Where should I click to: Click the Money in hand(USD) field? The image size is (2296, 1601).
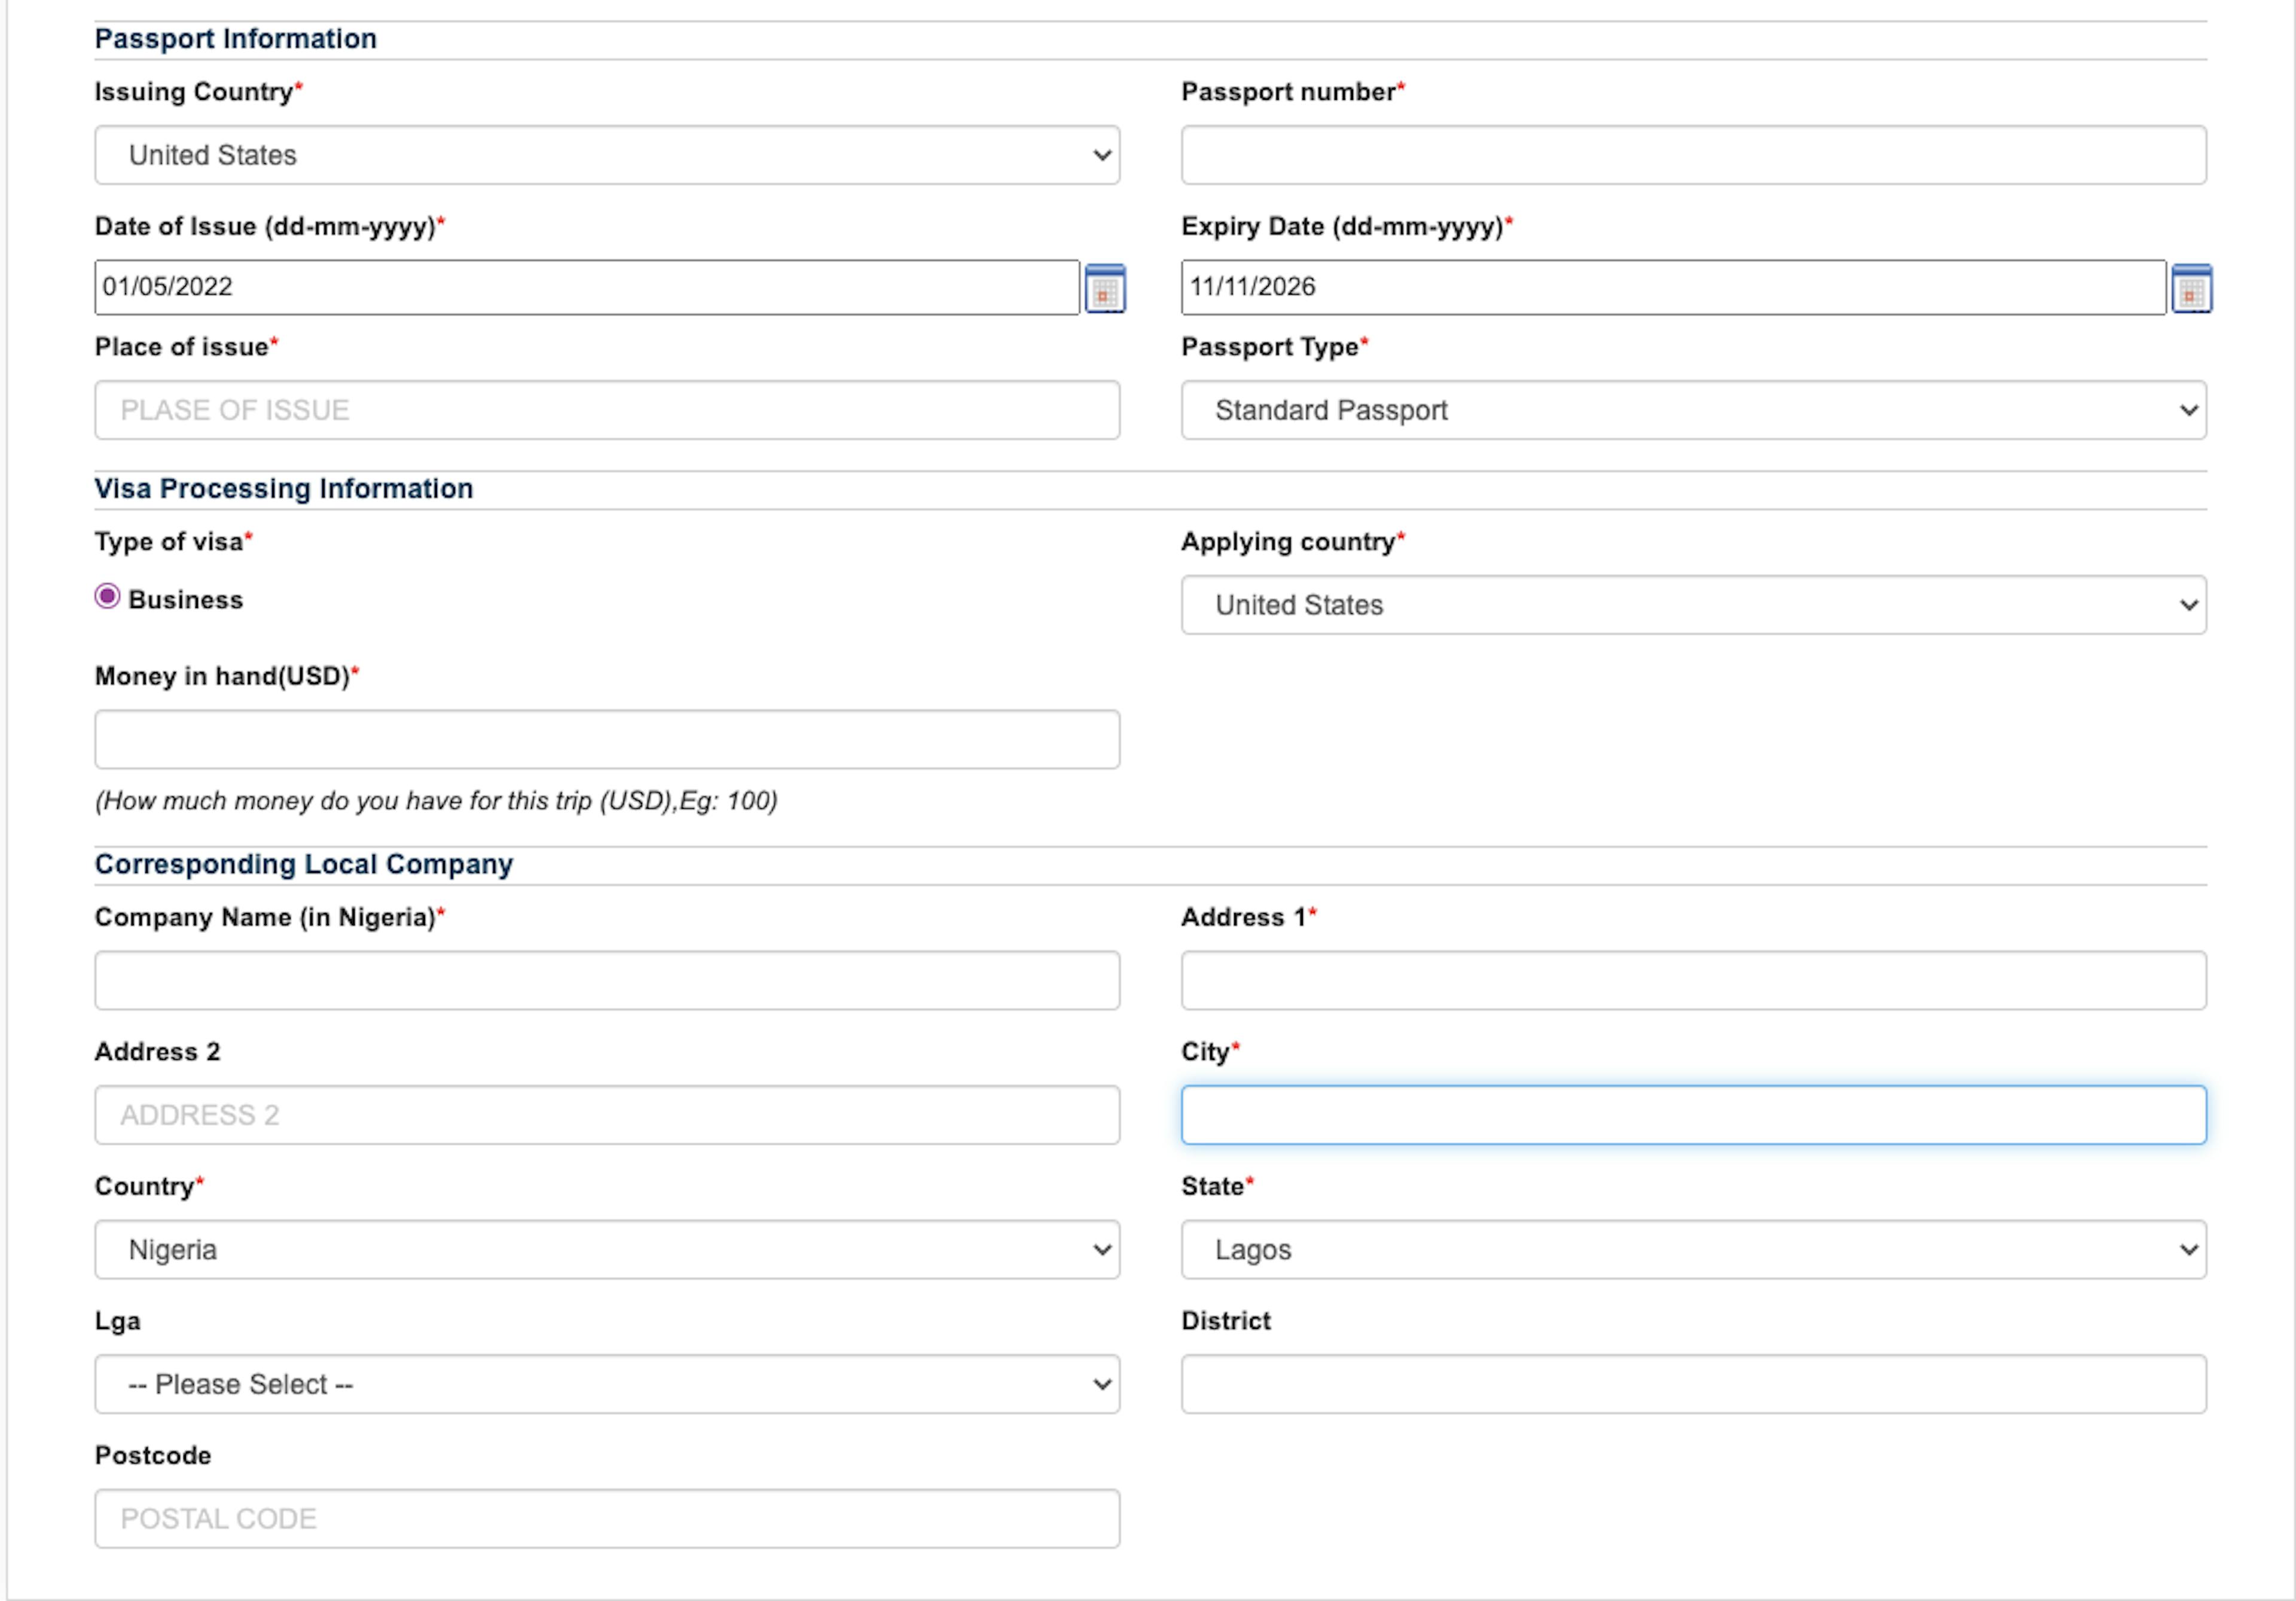[607, 740]
